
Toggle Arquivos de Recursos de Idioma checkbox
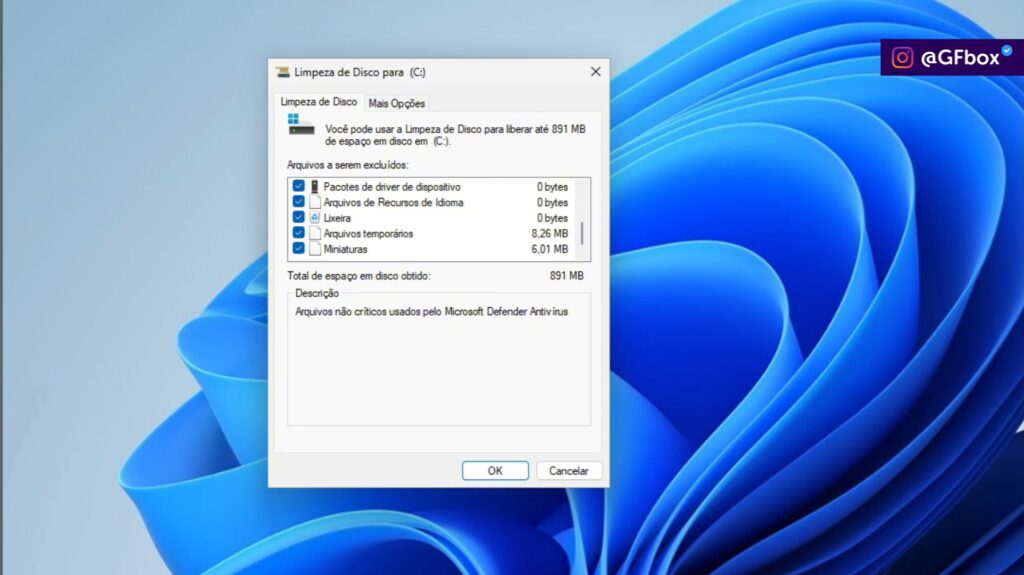pos(298,202)
